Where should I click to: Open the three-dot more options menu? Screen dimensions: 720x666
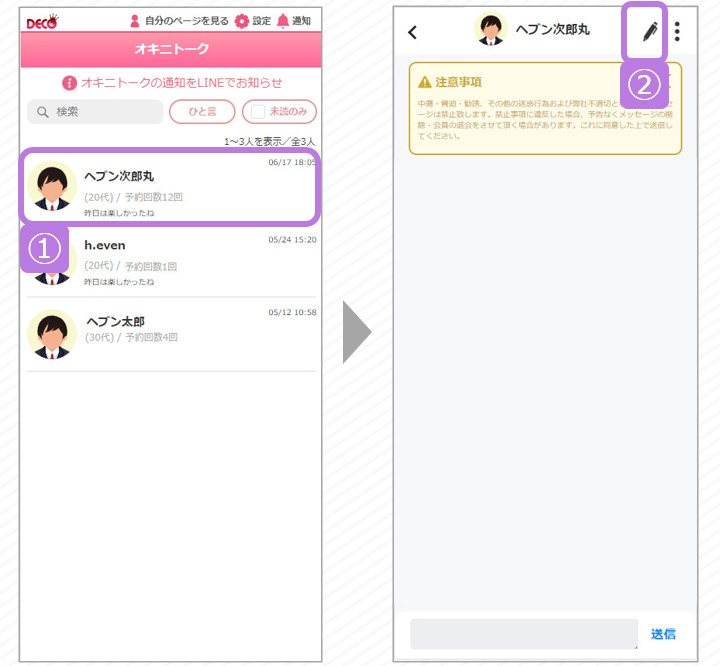pos(677,31)
